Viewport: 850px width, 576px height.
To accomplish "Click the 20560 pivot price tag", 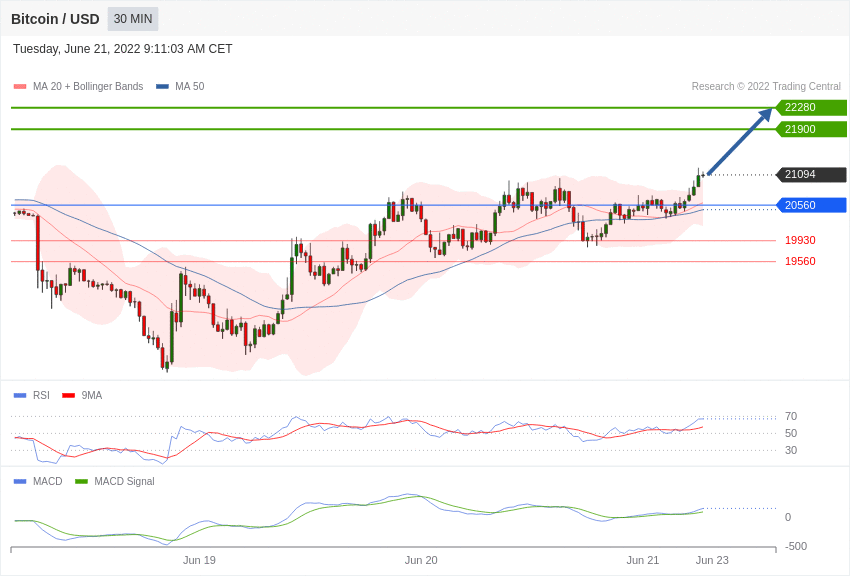I will point(811,205).
